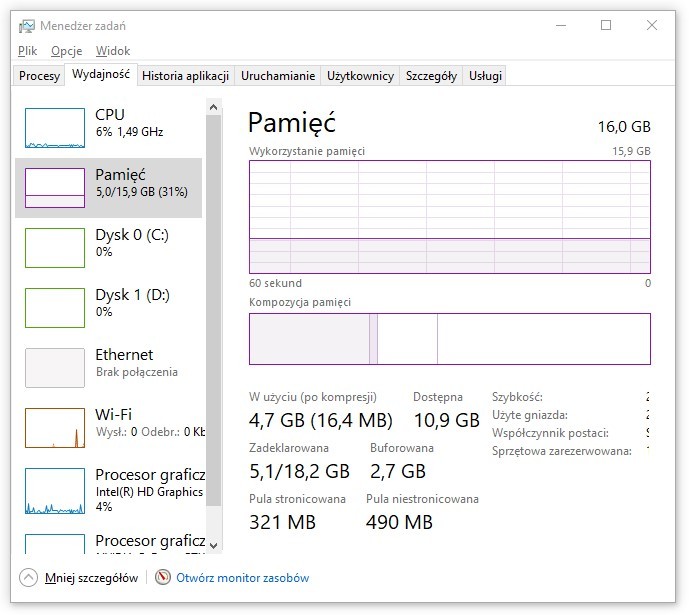Viewport: 689px width, 615px height.
Task: Click the Zadeklarowana 5,1/18,2 GB value
Action: tap(299, 471)
